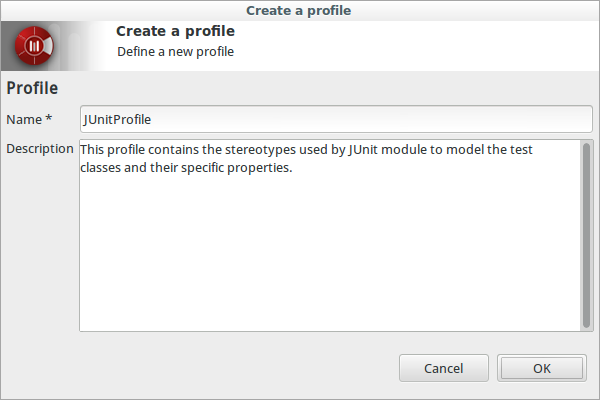This screenshot has height=400, width=600.
Task: Click the 'Name *' field label
Action: [x=29, y=119]
